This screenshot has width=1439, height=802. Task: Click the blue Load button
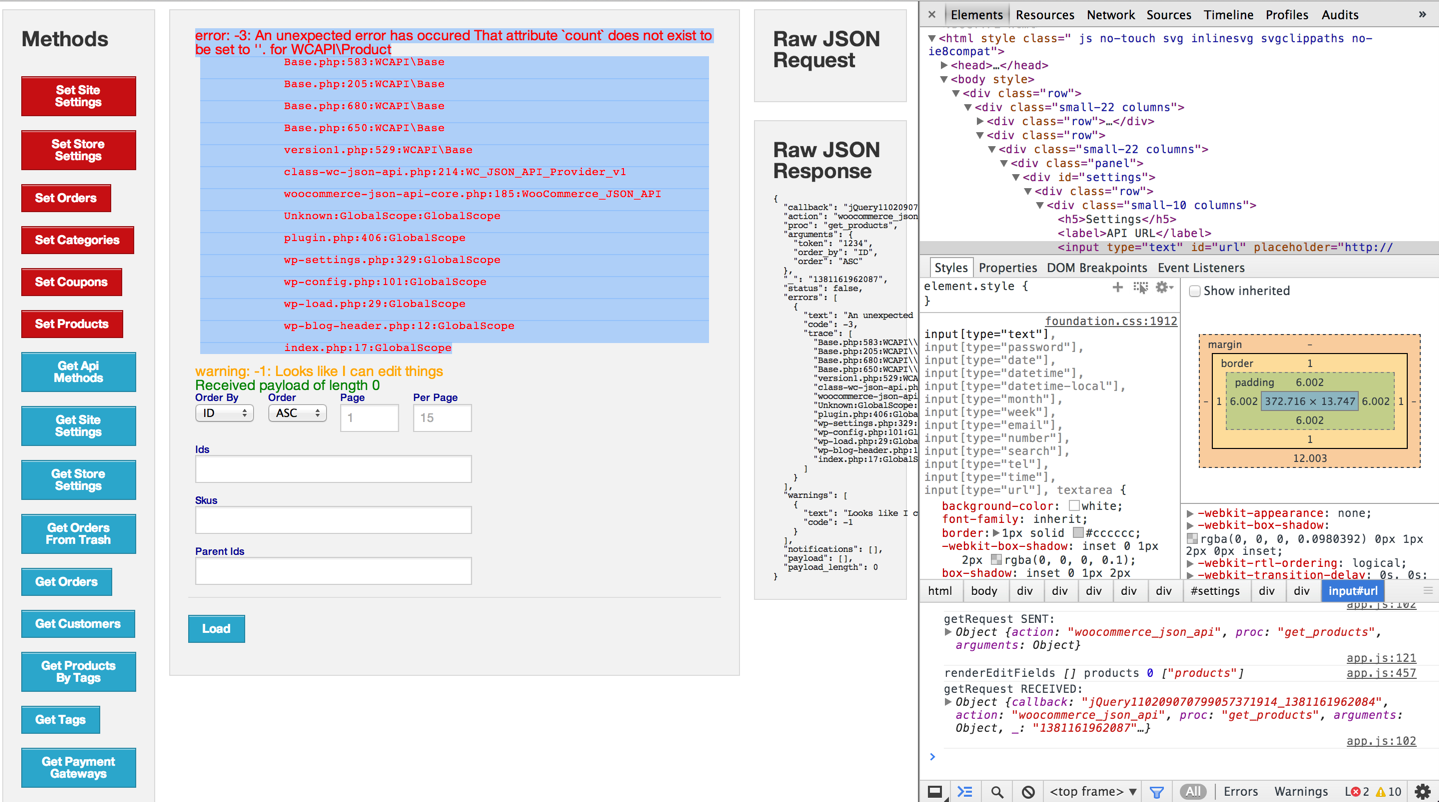coord(216,629)
